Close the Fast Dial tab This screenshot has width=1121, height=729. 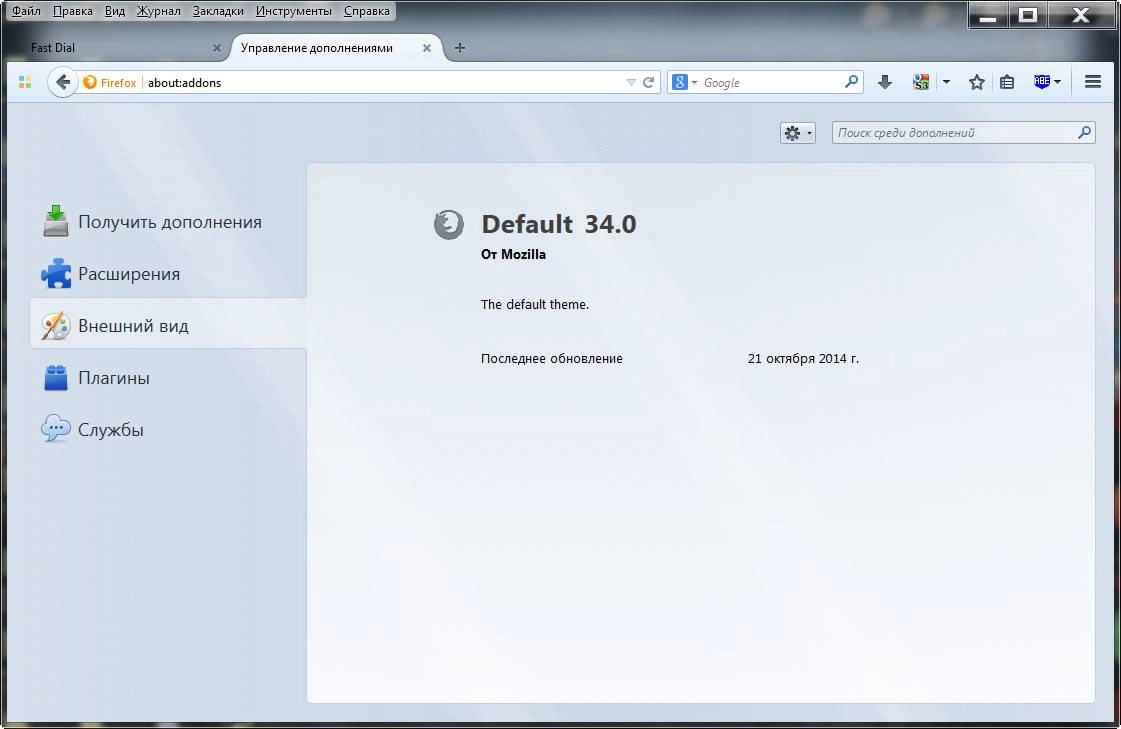click(x=217, y=48)
